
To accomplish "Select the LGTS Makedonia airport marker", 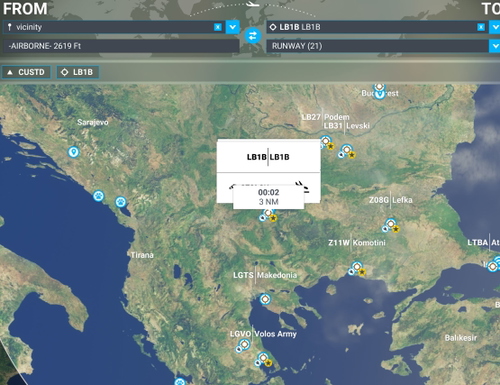I will 265,299.
